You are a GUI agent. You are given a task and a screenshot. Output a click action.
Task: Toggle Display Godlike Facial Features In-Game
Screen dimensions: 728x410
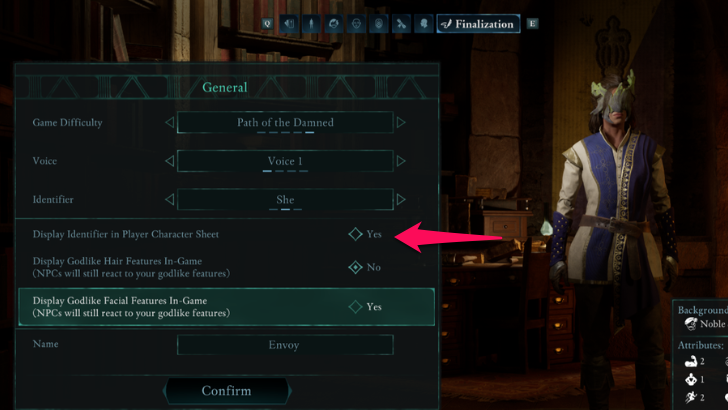point(355,306)
